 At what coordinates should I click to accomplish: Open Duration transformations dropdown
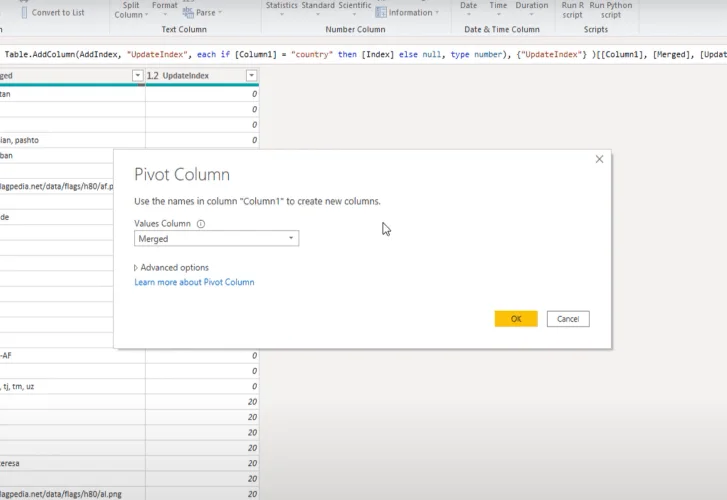pos(532,9)
